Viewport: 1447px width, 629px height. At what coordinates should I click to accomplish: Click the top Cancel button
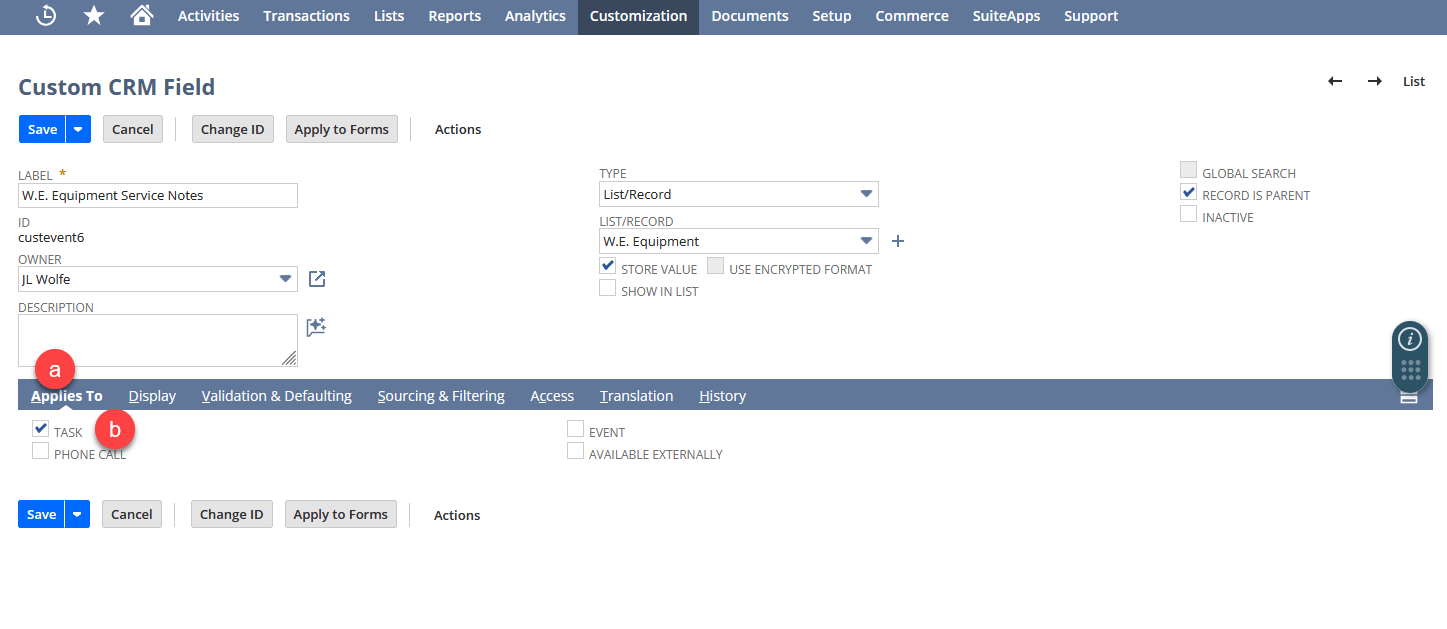[x=133, y=129]
